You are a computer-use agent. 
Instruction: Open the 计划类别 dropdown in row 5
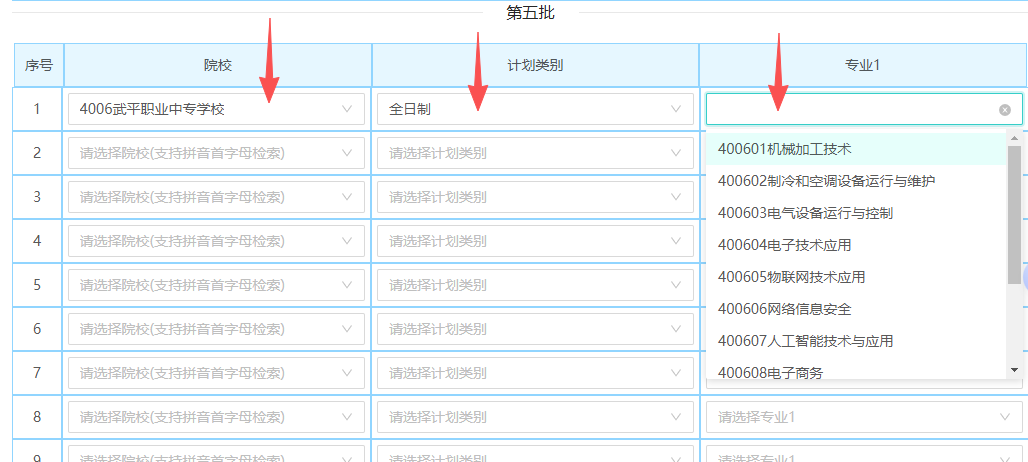coord(535,285)
